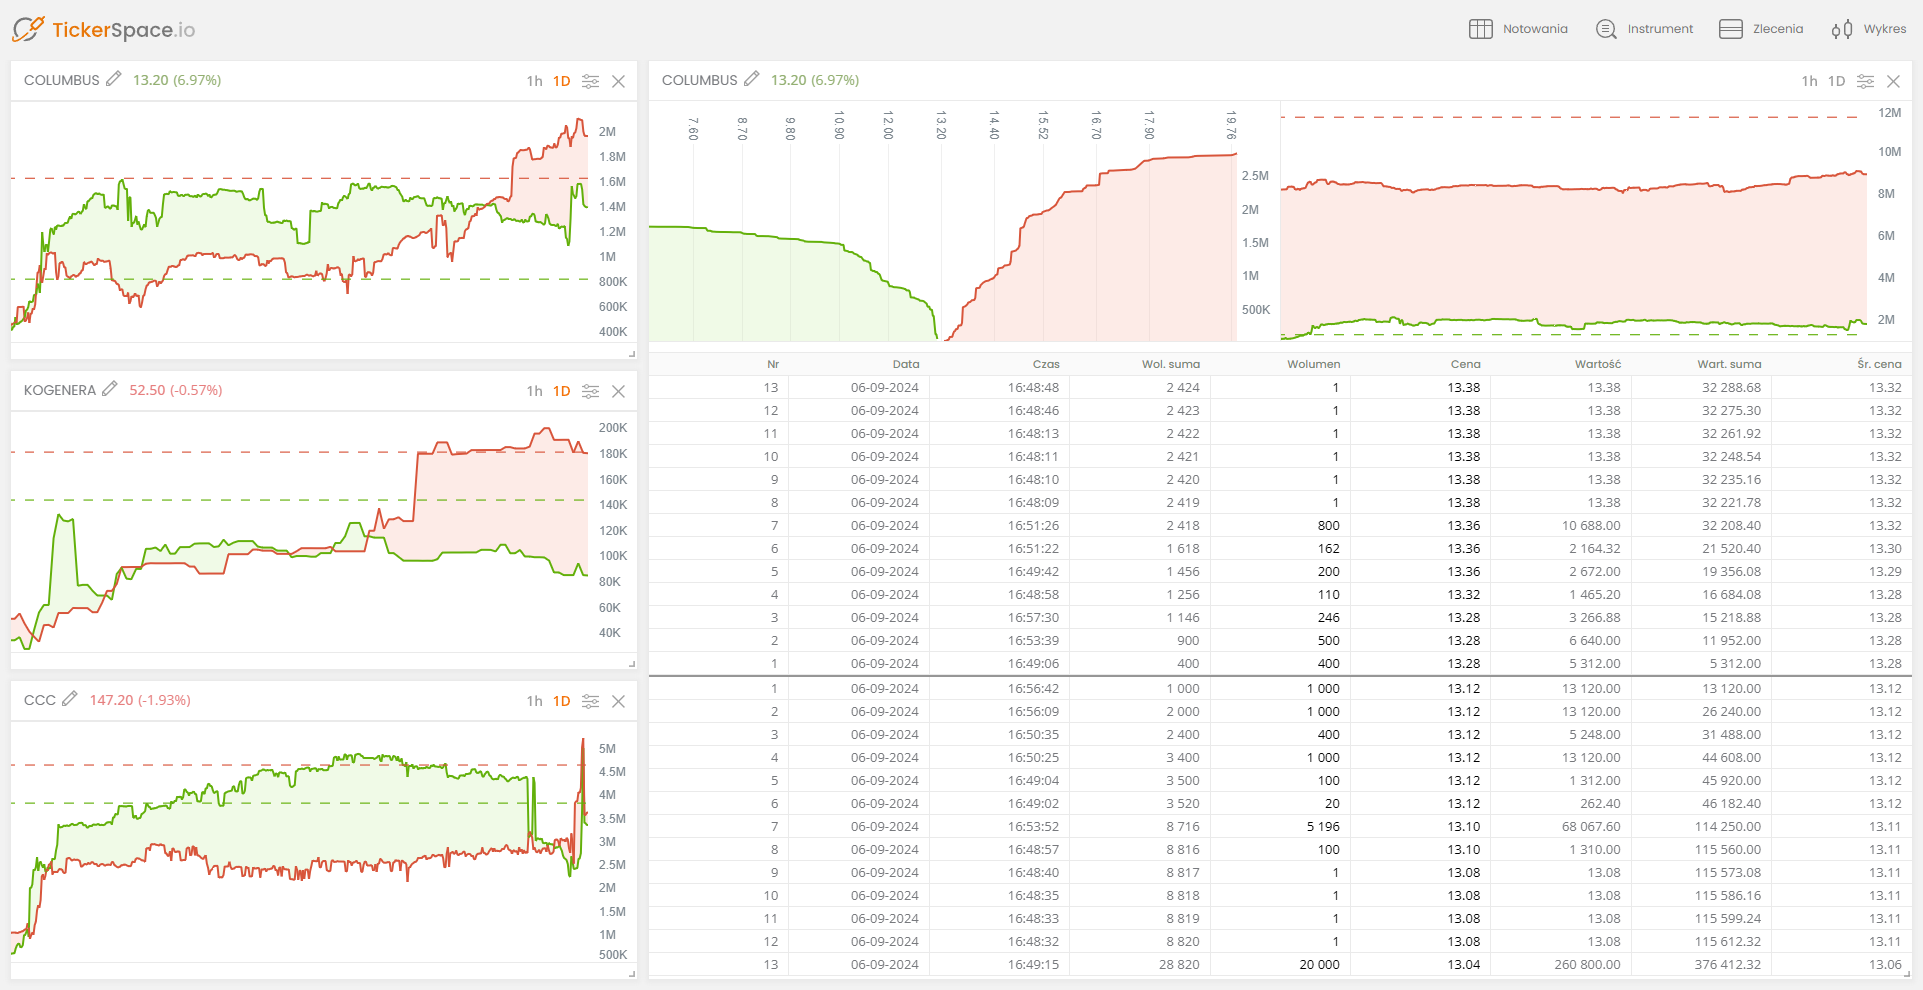
Task: Edit instrument in large COLUMBUS panel
Action: 752,79
